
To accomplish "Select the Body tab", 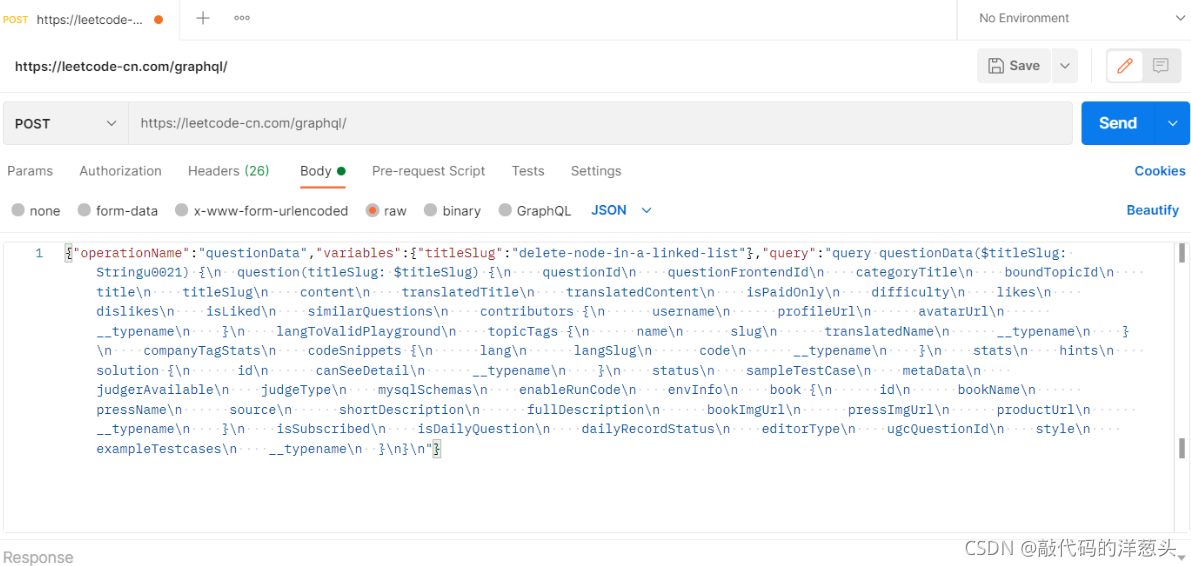I will pos(323,171).
